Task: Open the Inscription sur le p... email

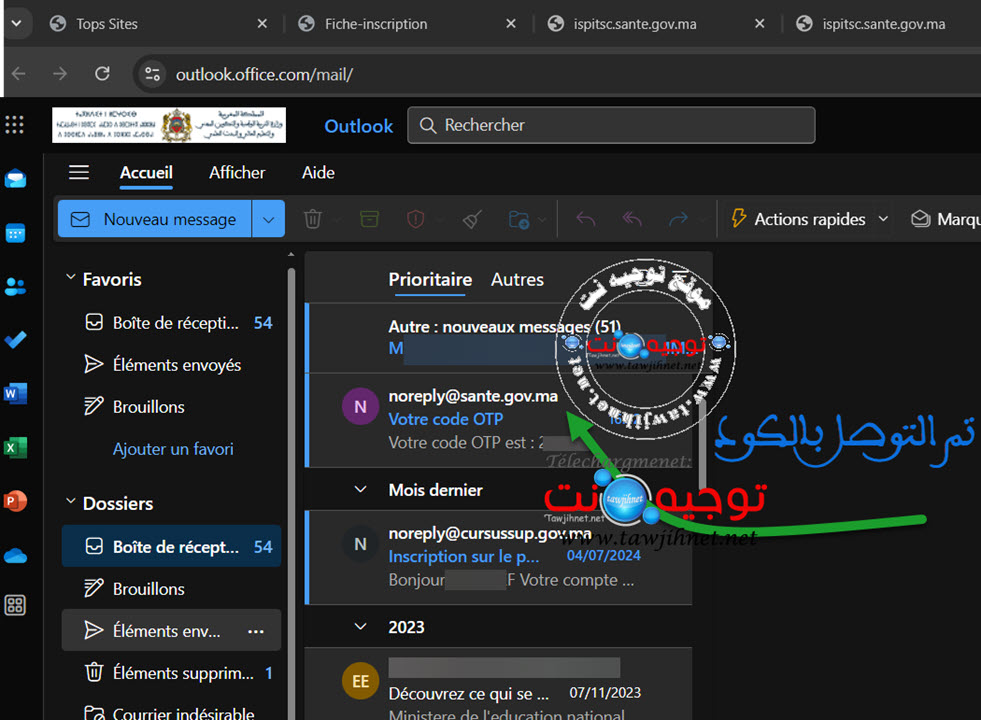Action: (x=499, y=557)
